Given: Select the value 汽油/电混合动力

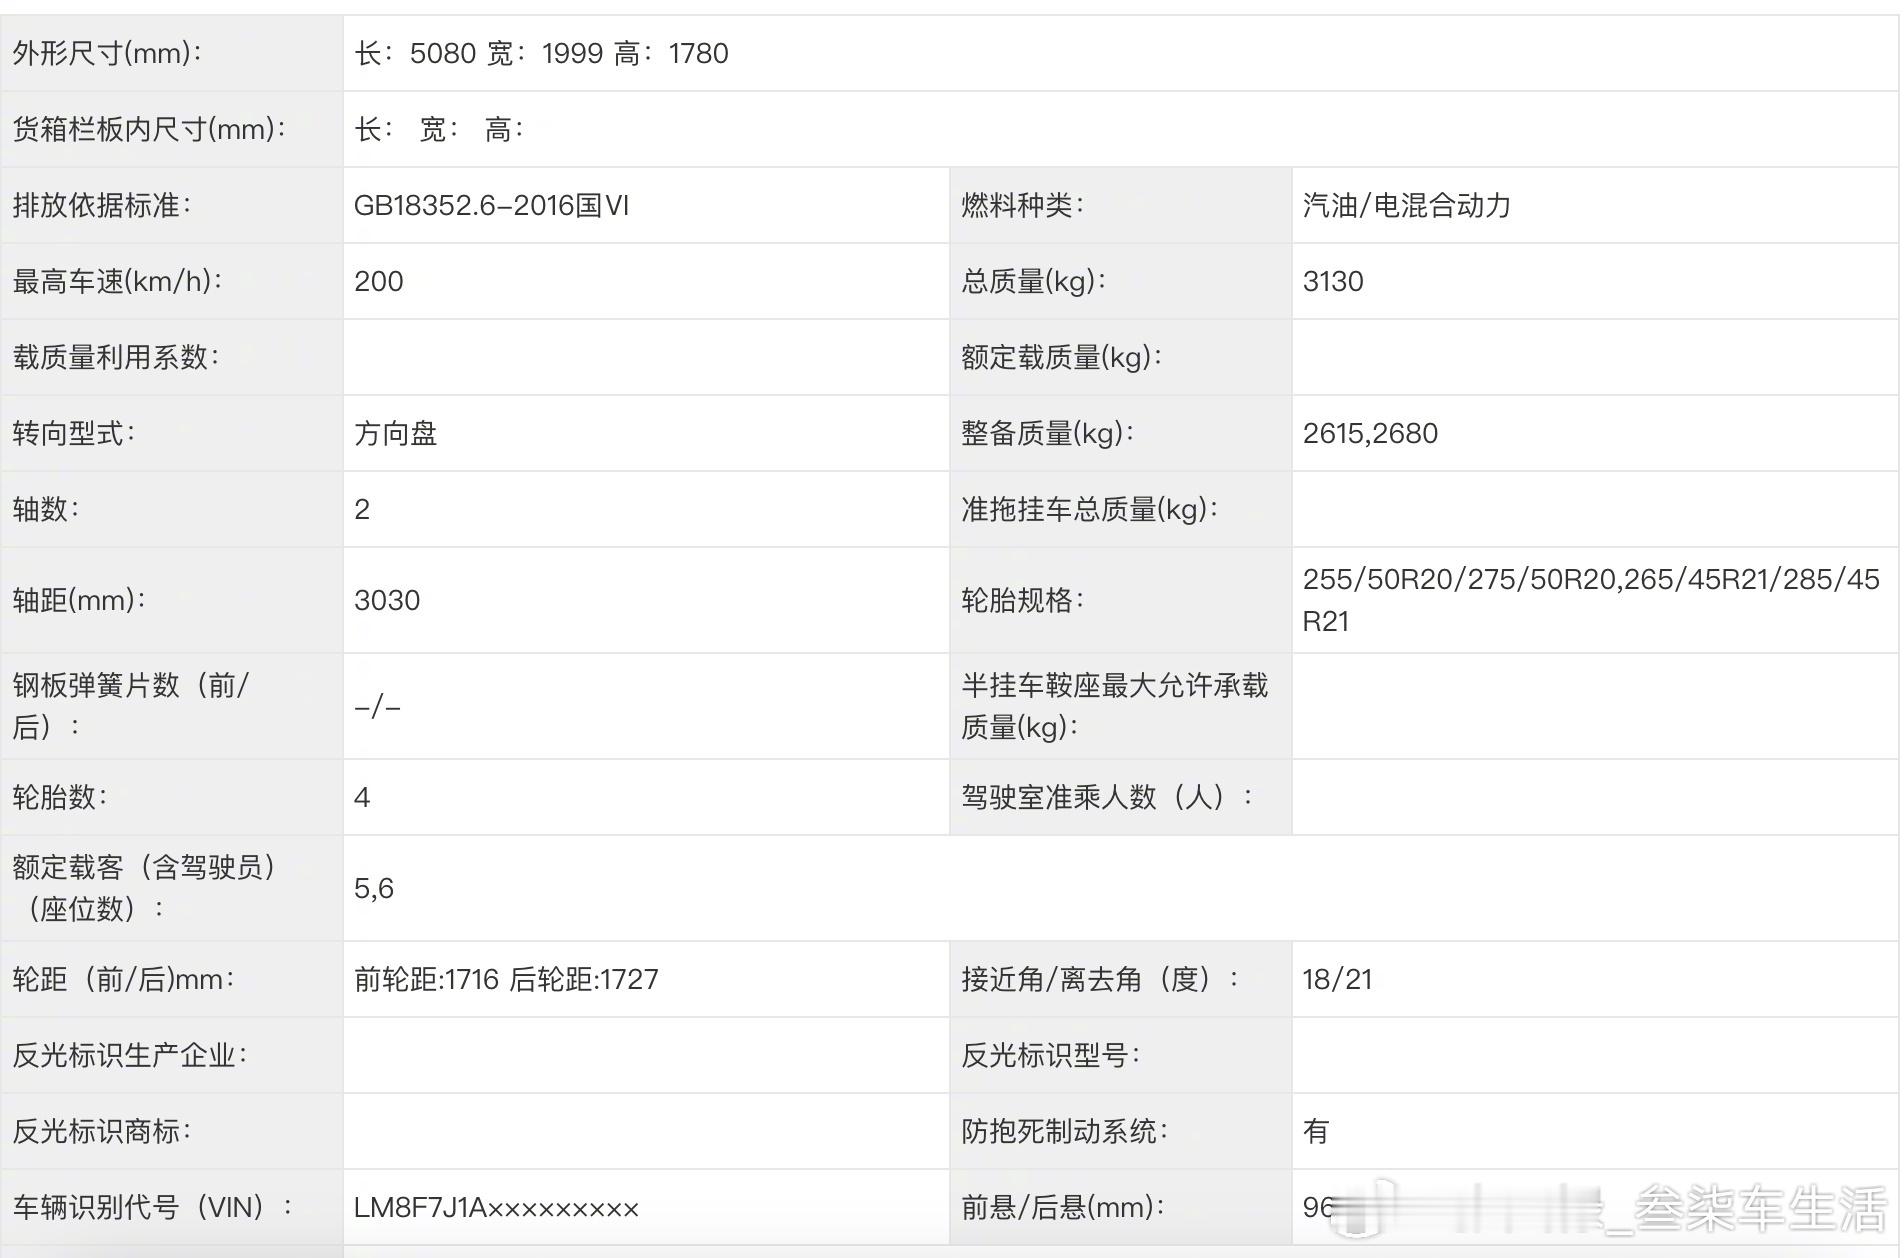Looking at the screenshot, I should [1406, 205].
